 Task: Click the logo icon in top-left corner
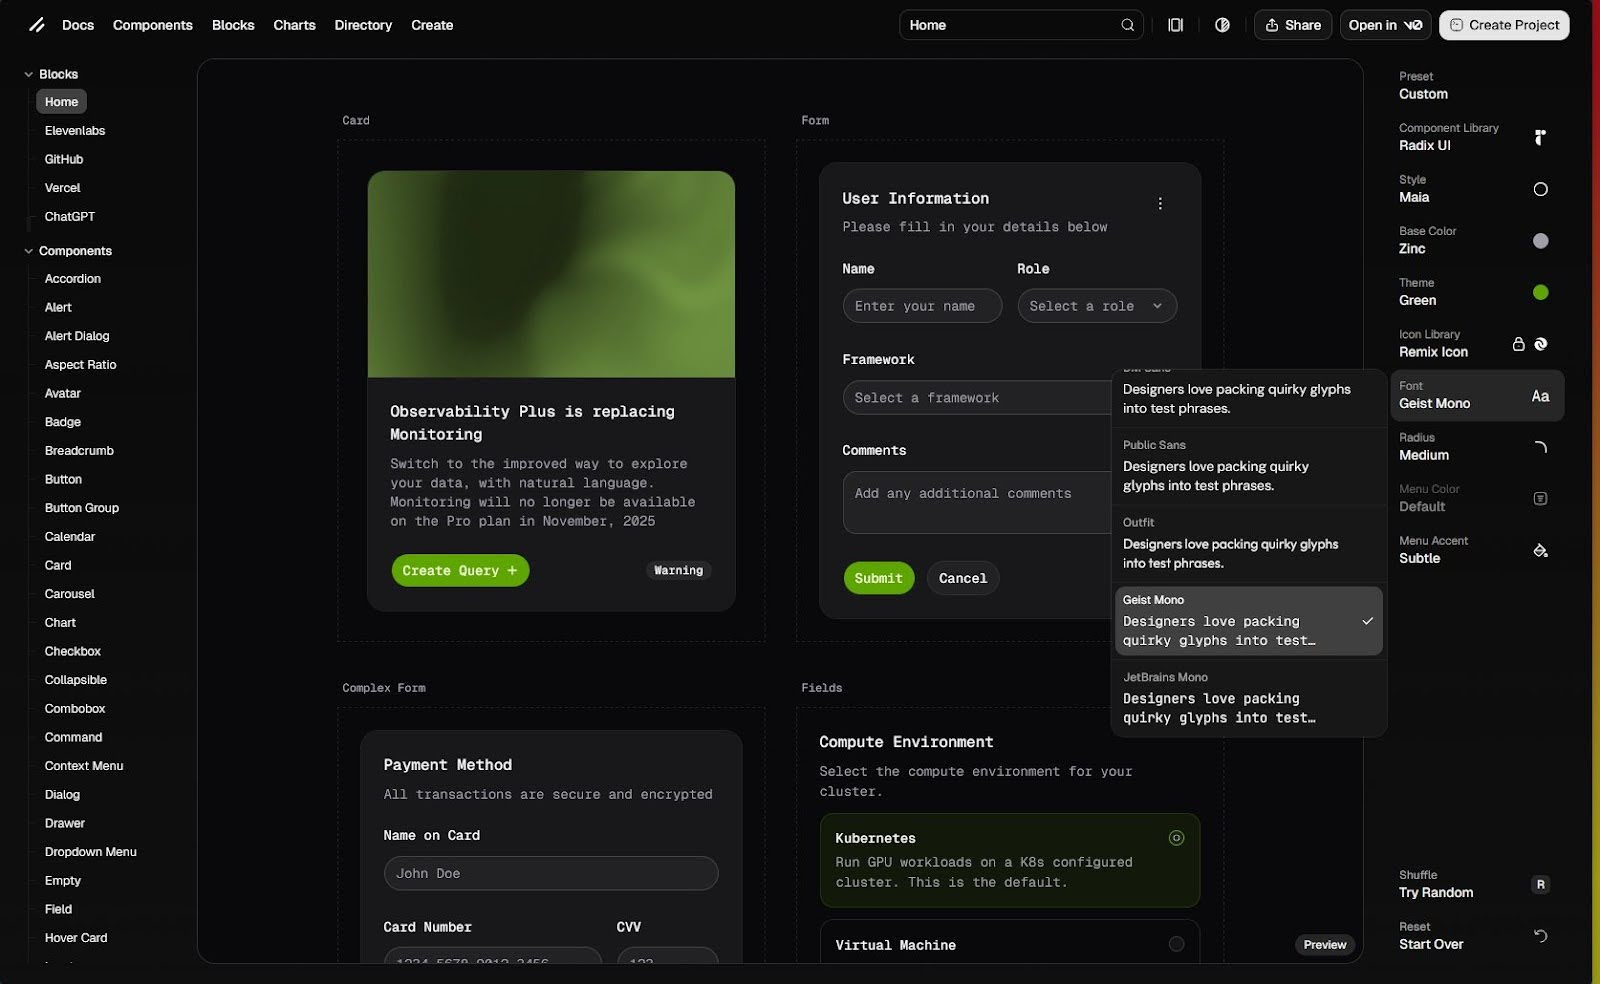pyautogui.click(x=37, y=25)
